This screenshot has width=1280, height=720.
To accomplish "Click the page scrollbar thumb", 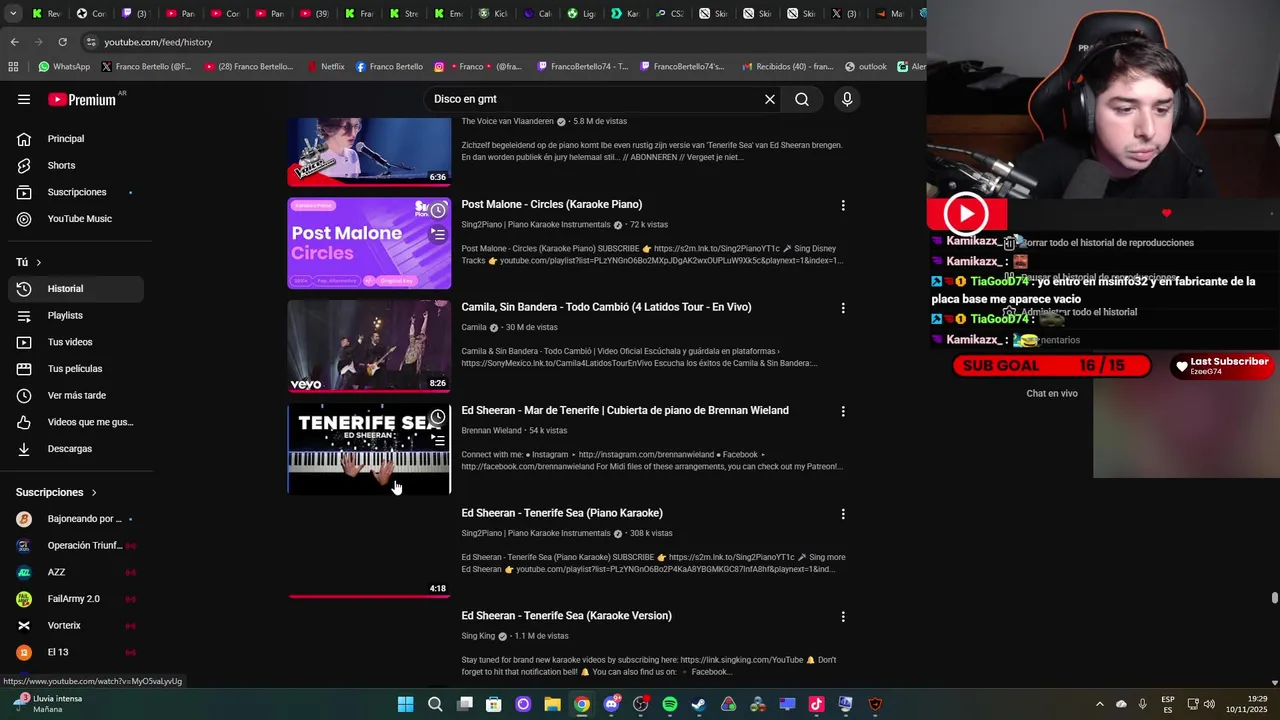I will (1274, 598).
